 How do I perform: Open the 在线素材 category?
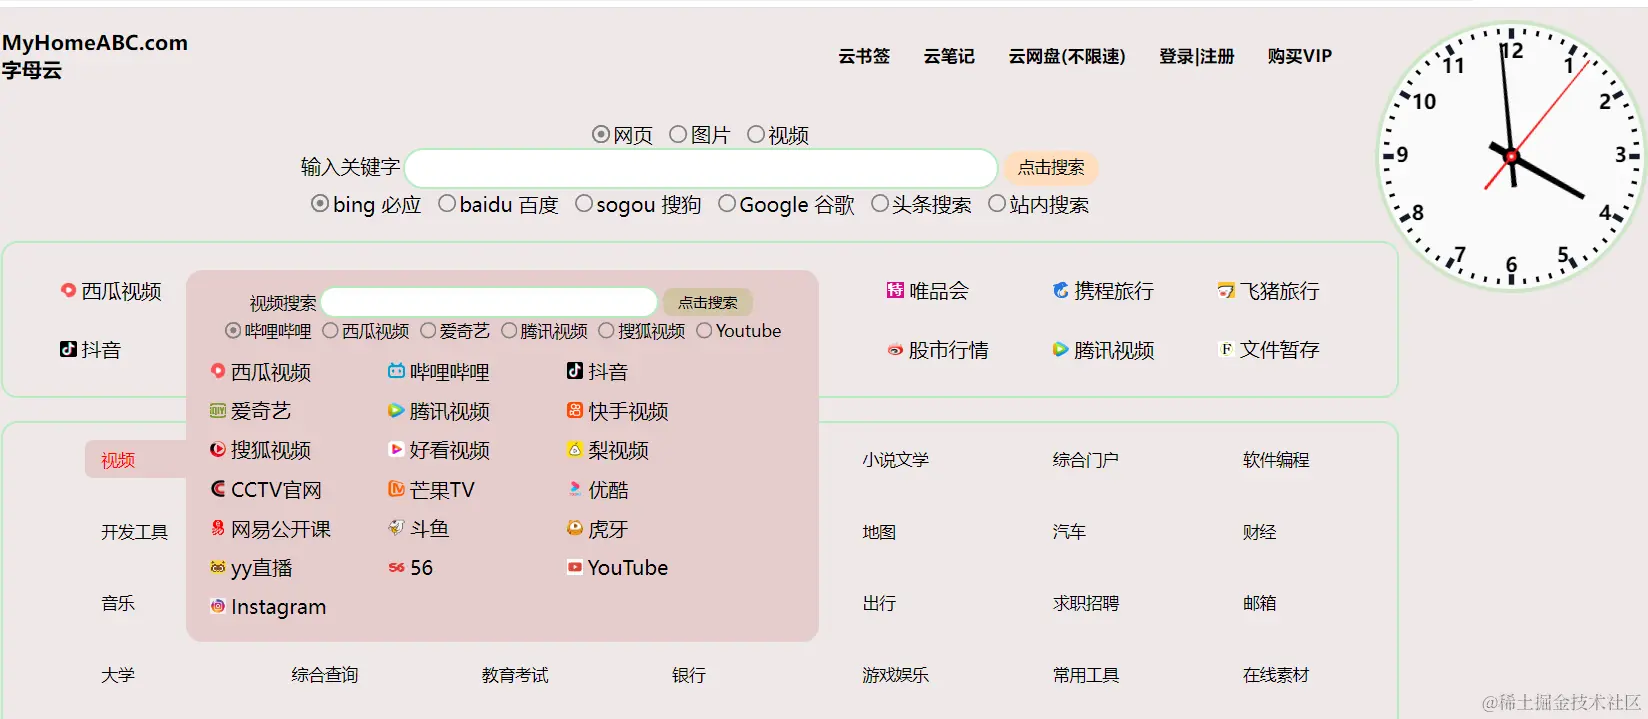(x=1276, y=675)
